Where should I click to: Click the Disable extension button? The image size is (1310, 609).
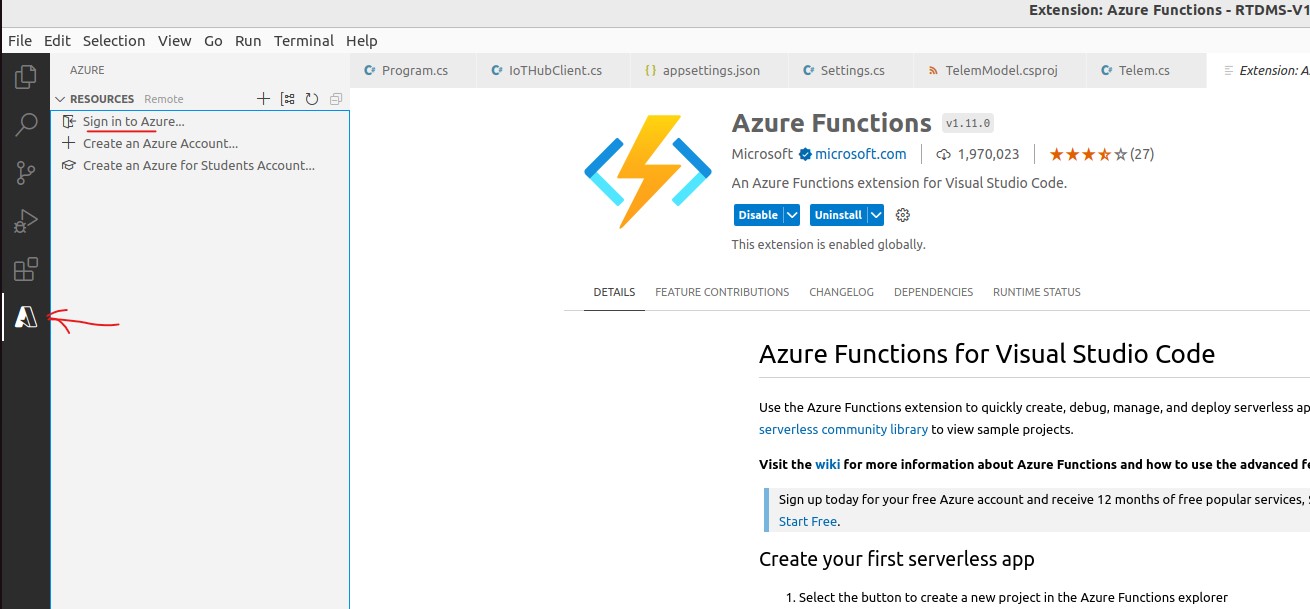pos(758,215)
